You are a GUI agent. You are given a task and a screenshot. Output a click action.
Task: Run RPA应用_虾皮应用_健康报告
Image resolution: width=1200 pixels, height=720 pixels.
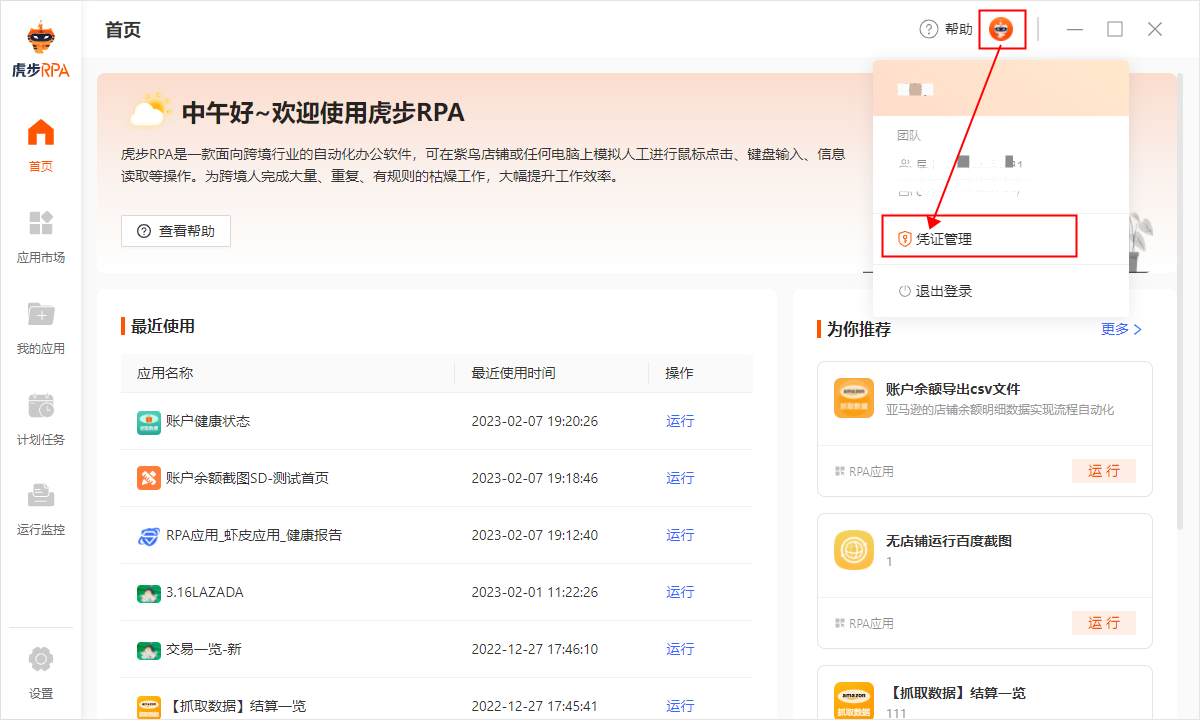pos(680,535)
